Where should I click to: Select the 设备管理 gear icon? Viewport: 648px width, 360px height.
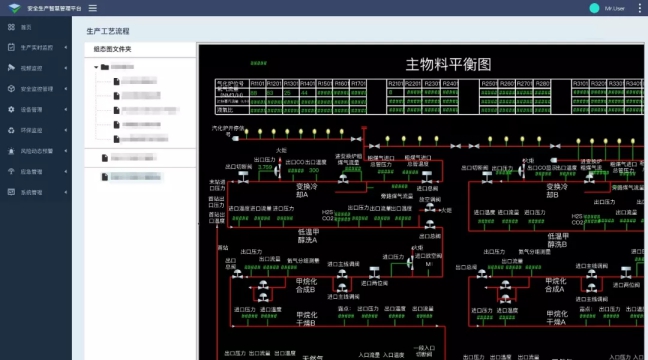(11, 109)
